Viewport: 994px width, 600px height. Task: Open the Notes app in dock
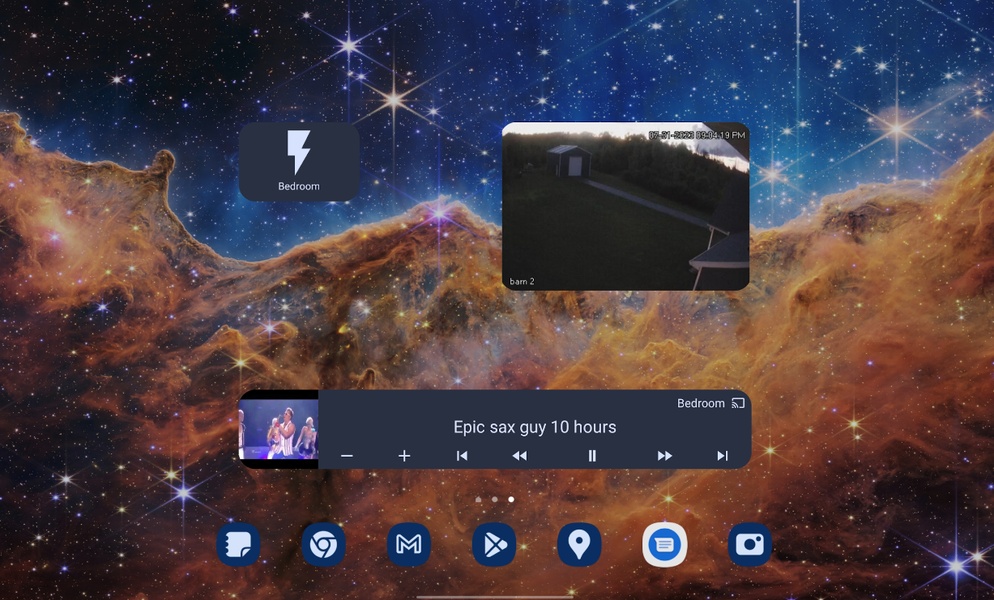point(238,544)
